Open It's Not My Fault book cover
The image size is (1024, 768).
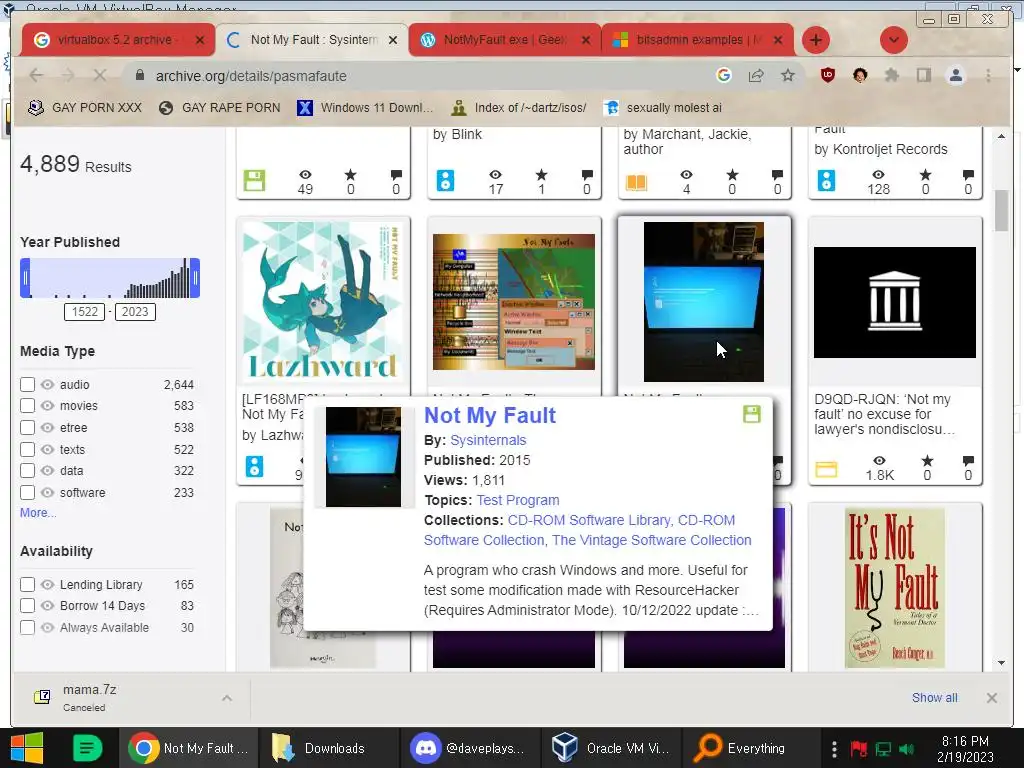click(895, 588)
